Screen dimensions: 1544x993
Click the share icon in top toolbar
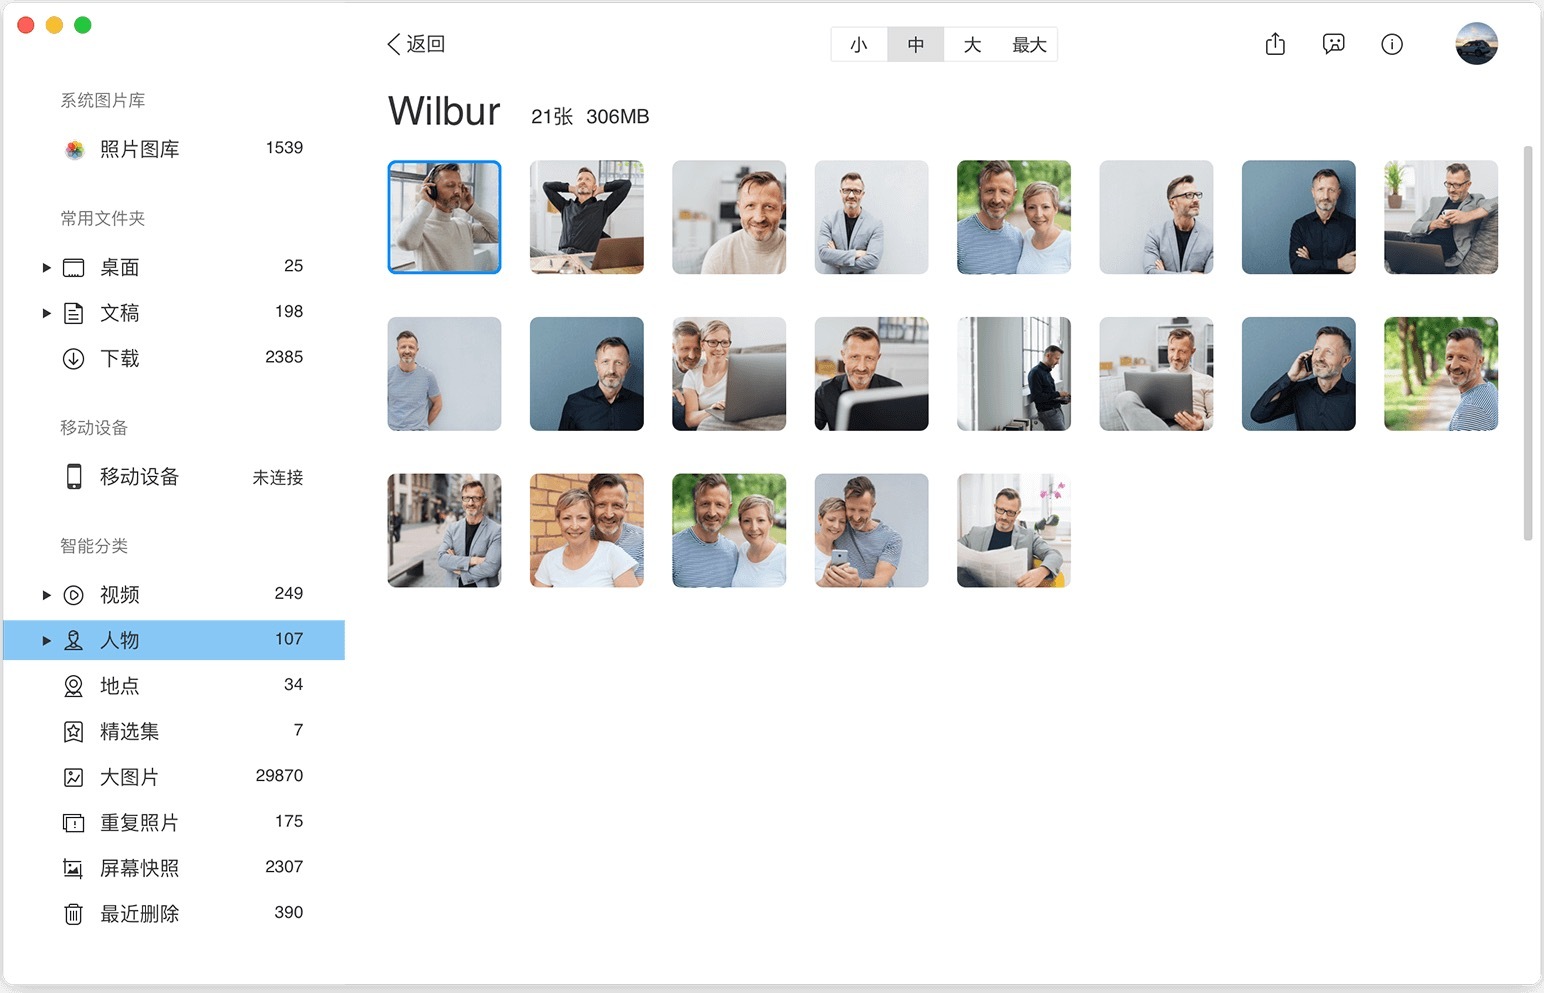click(1275, 44)
